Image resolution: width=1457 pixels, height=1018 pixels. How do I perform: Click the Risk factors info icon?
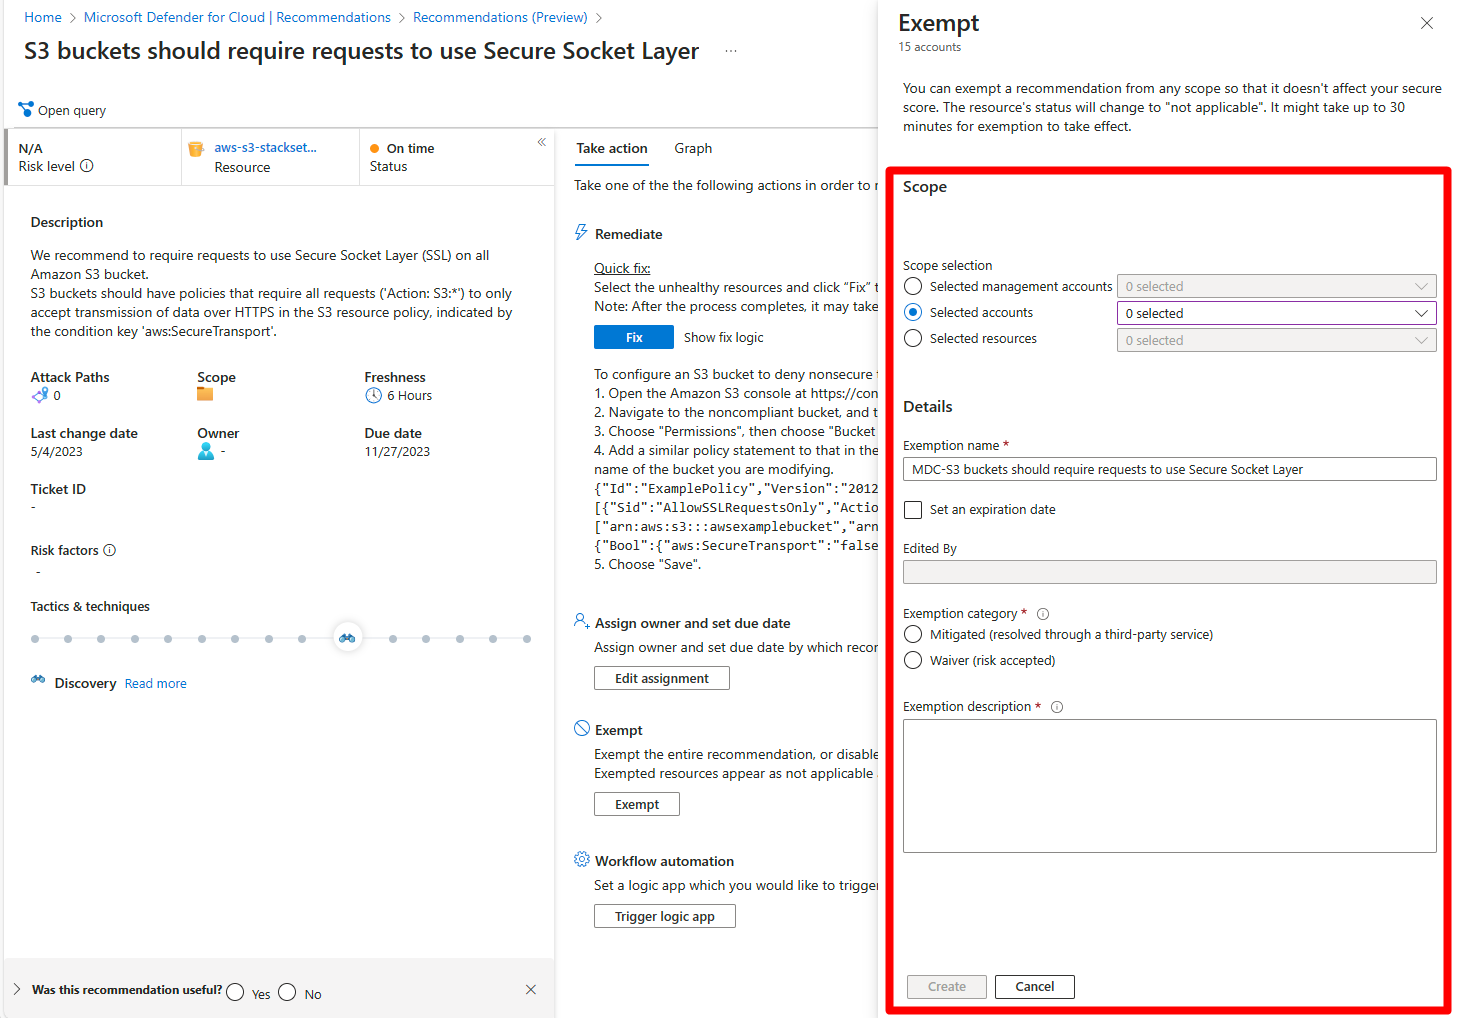(110, 550)
